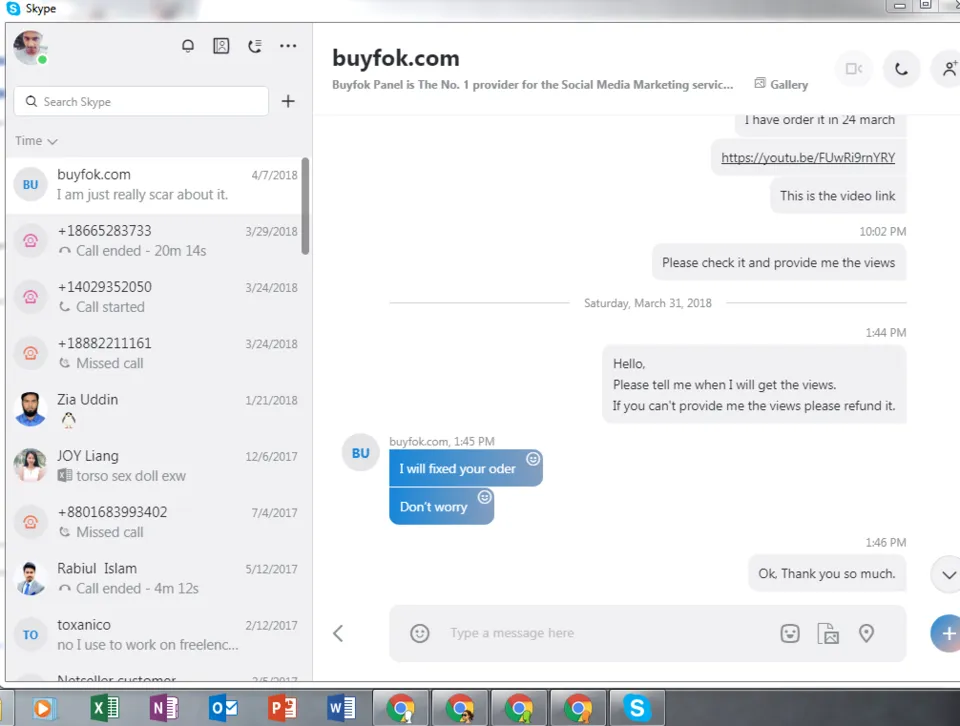The width and height of the screenshot is (960, 726).
Task: Click the BU sender avatar in chat
Action: [360, 453]
